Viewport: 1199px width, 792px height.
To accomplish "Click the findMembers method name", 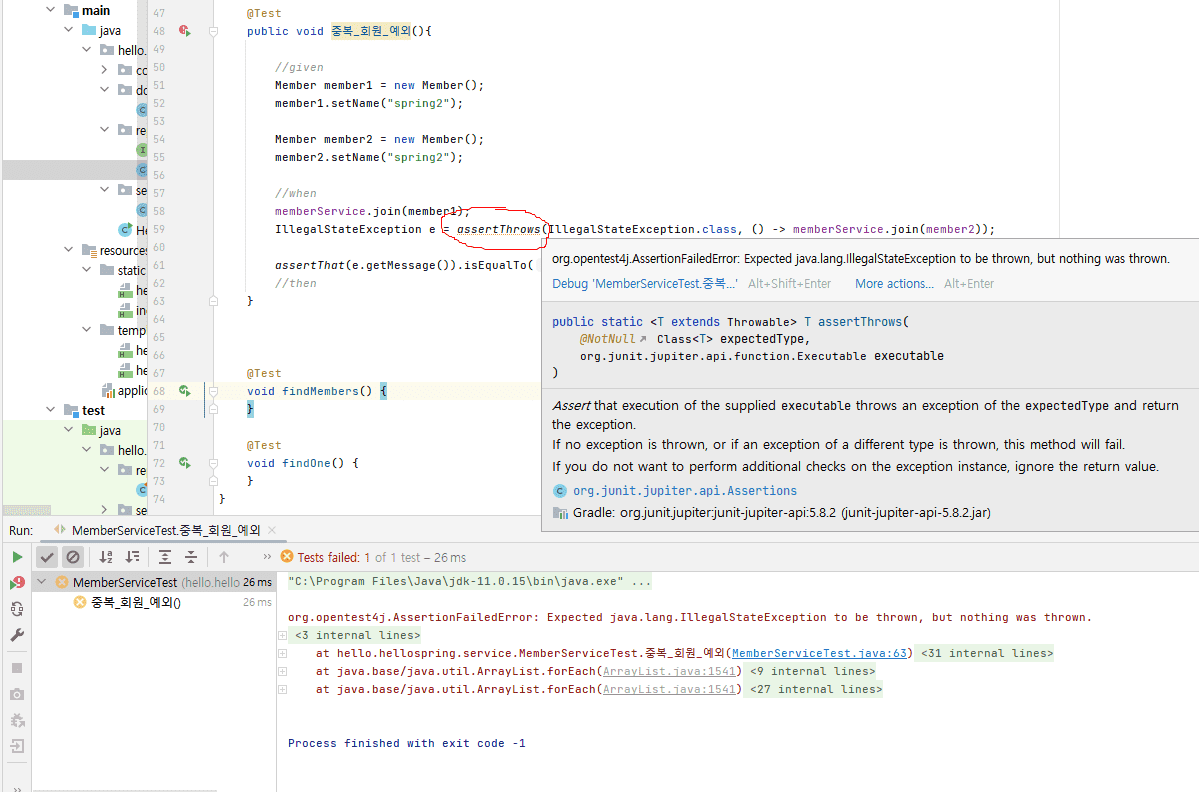I will 320,391.
